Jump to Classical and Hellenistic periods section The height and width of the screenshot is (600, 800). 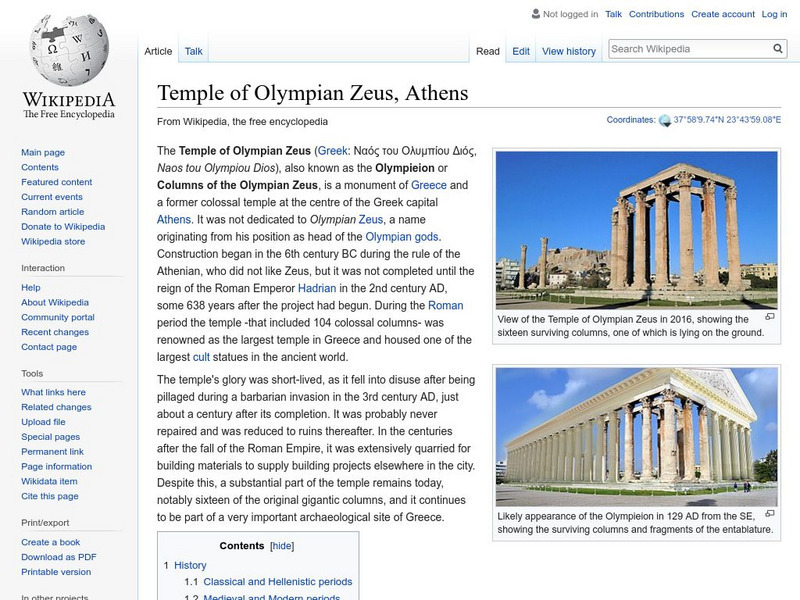click(x=278, y=582)
